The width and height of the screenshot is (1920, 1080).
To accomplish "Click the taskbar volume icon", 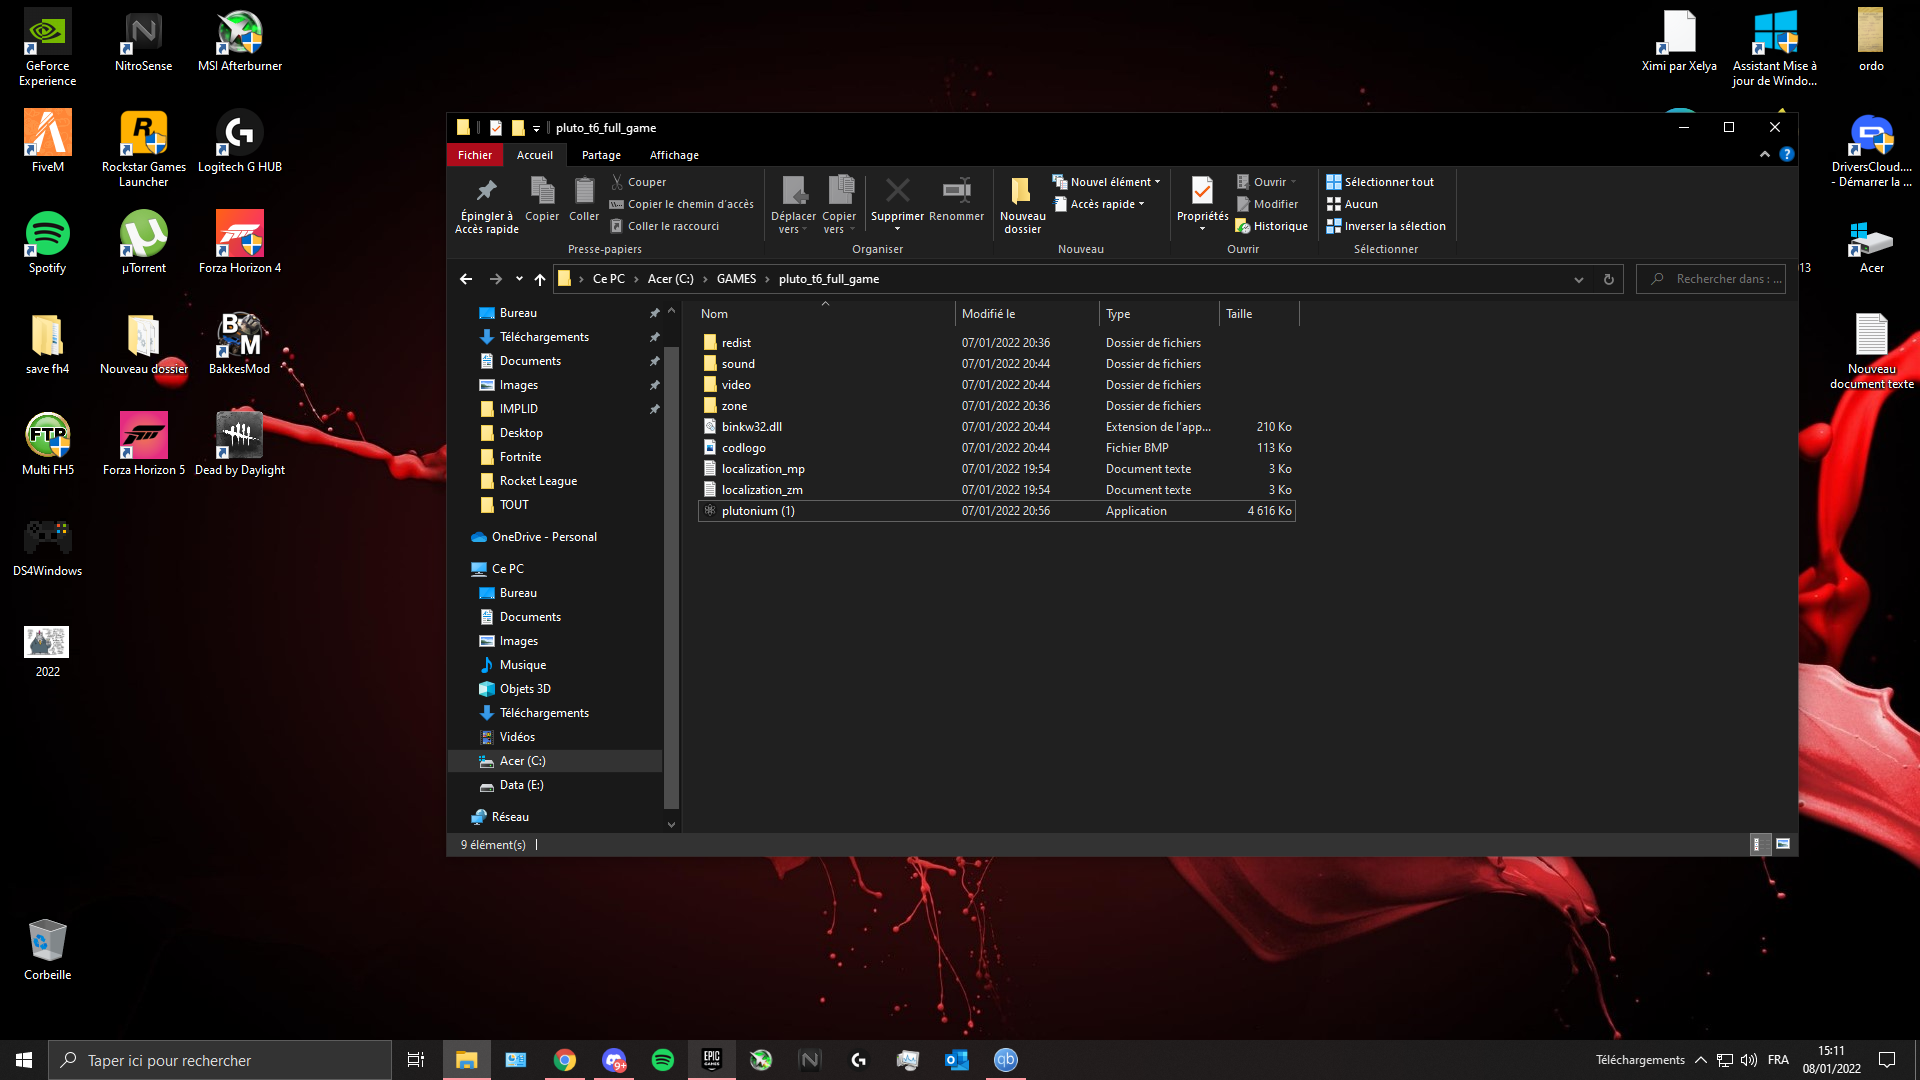I will pyautogui.click(x=1749, y=1060).
